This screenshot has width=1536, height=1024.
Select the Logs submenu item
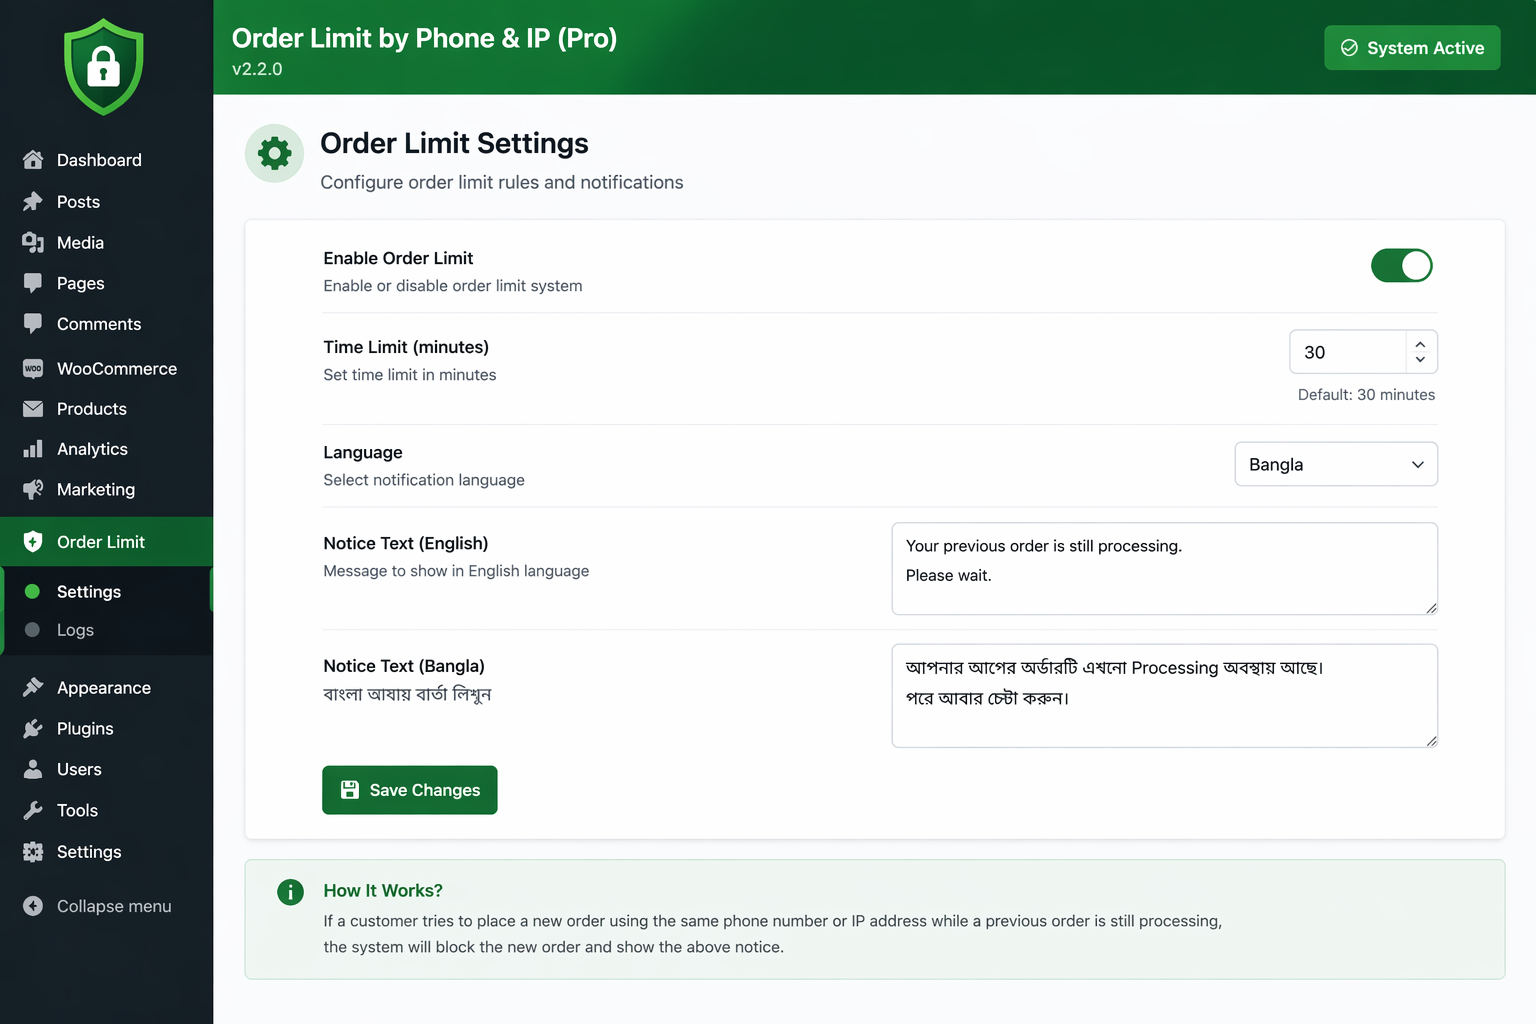point(75,630)
